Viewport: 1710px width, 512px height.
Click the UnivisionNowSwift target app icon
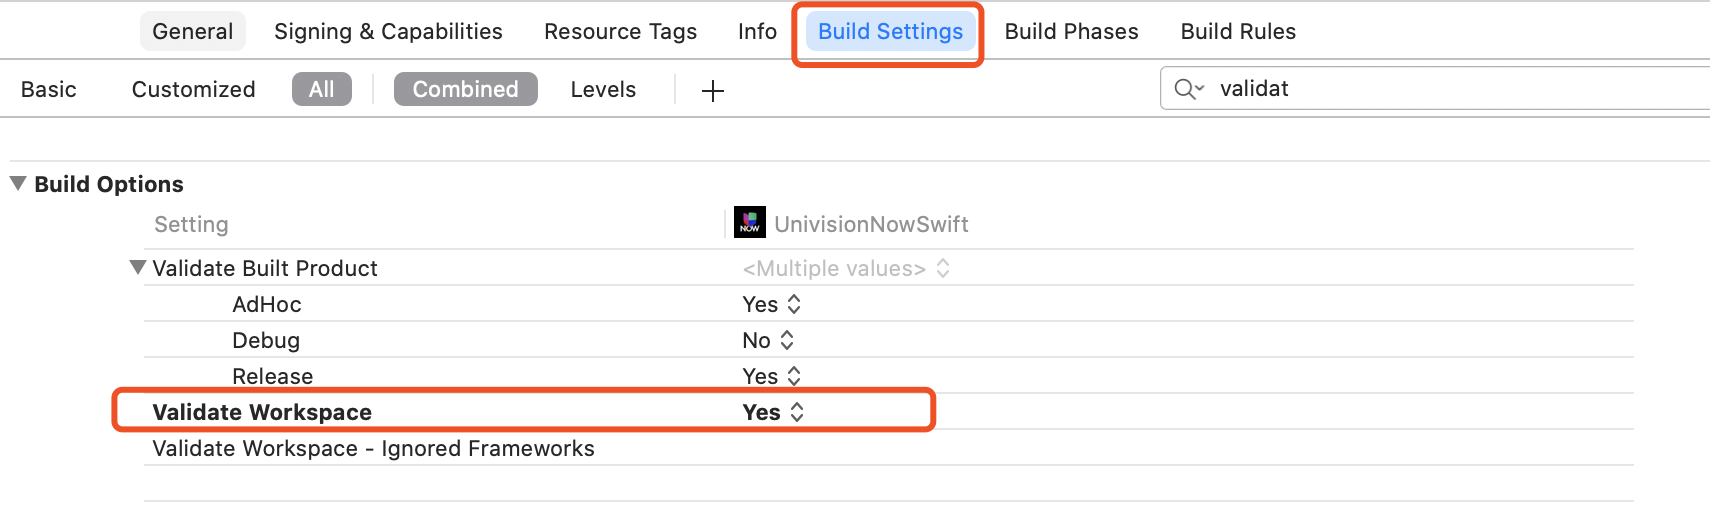coord(749,222)
